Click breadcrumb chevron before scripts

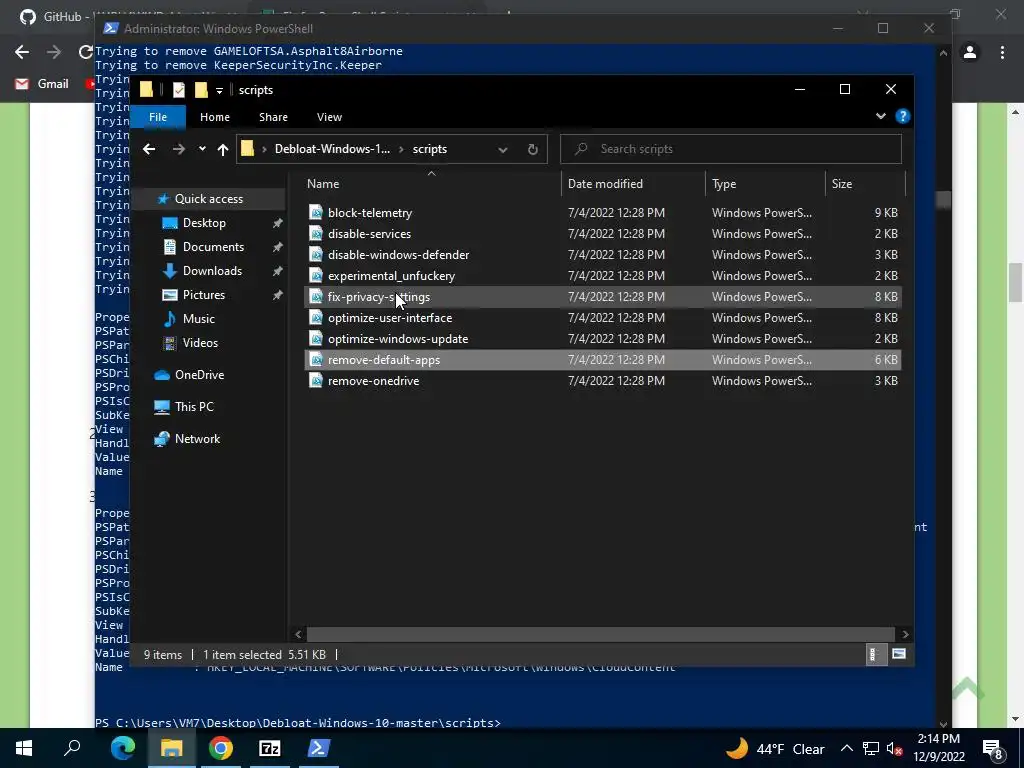(x=402, y=149)
